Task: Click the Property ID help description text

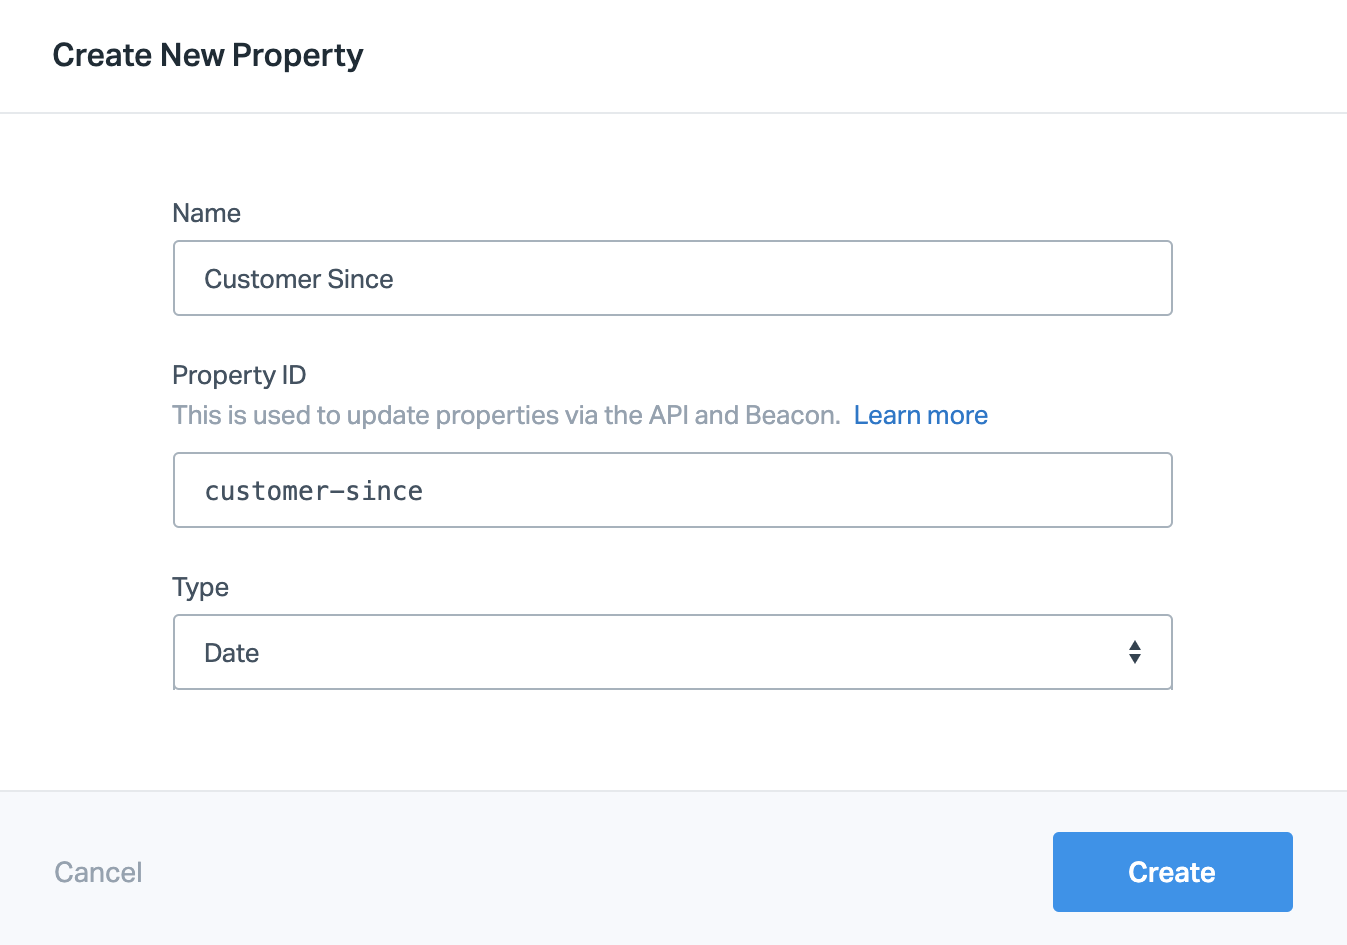Action: coord(506,415)
